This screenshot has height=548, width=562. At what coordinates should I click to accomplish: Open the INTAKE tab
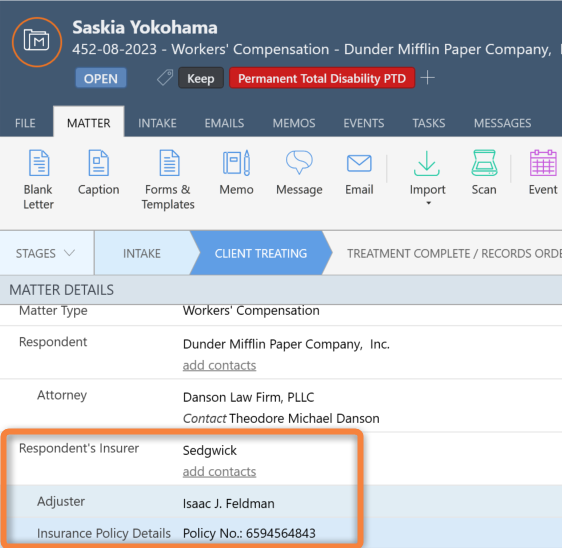point(157,123)
